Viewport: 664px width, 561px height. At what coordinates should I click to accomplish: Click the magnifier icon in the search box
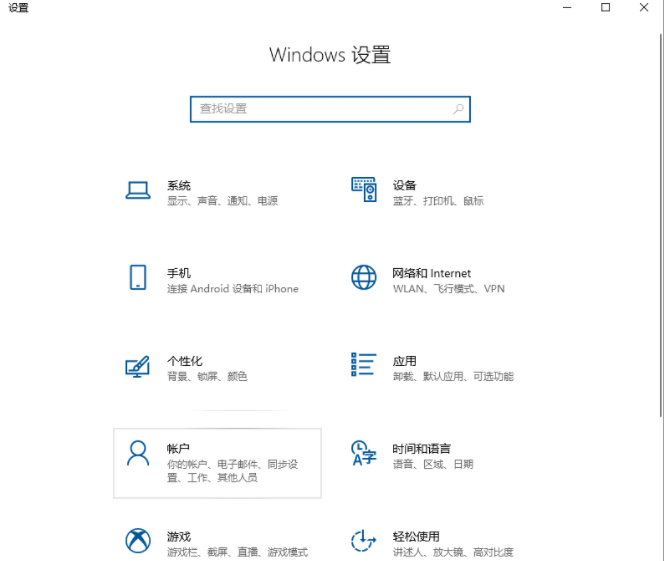tap(458, 109)
